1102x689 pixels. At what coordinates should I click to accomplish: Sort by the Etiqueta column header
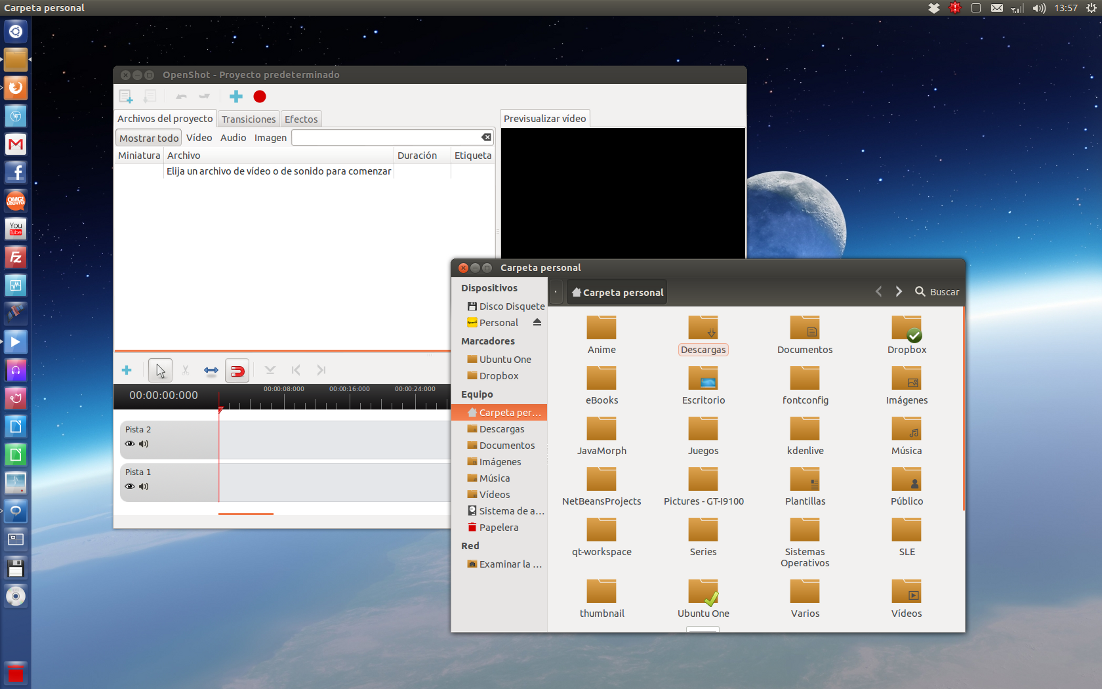click(473, 155)
